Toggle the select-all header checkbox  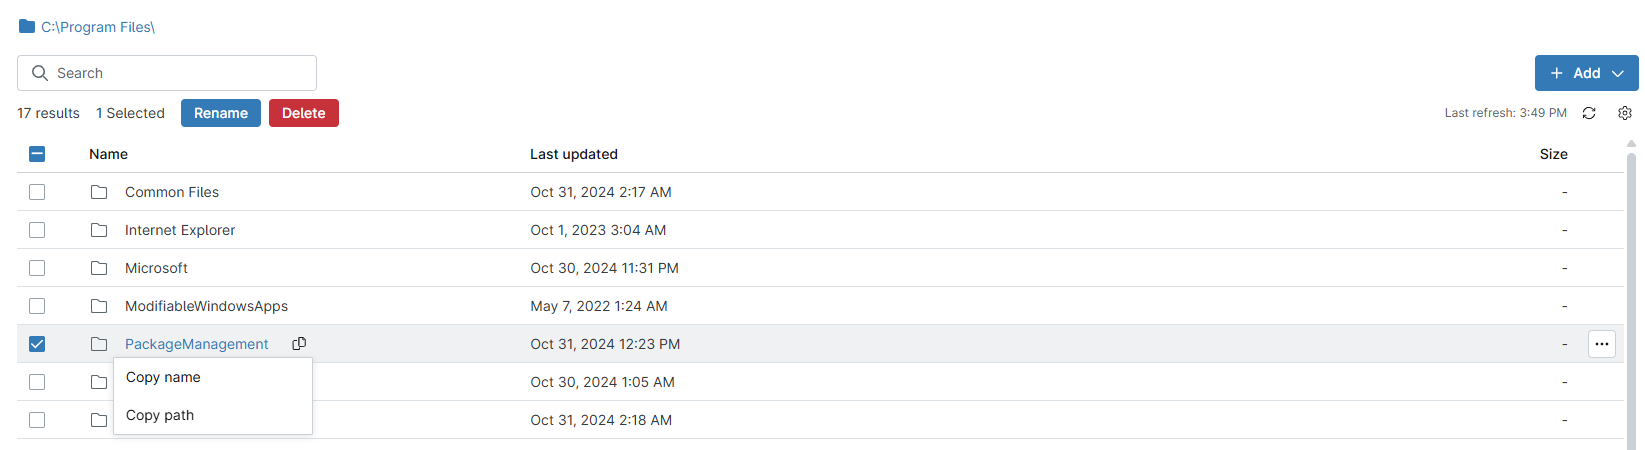pyautogui.click(x=37, y=154)
